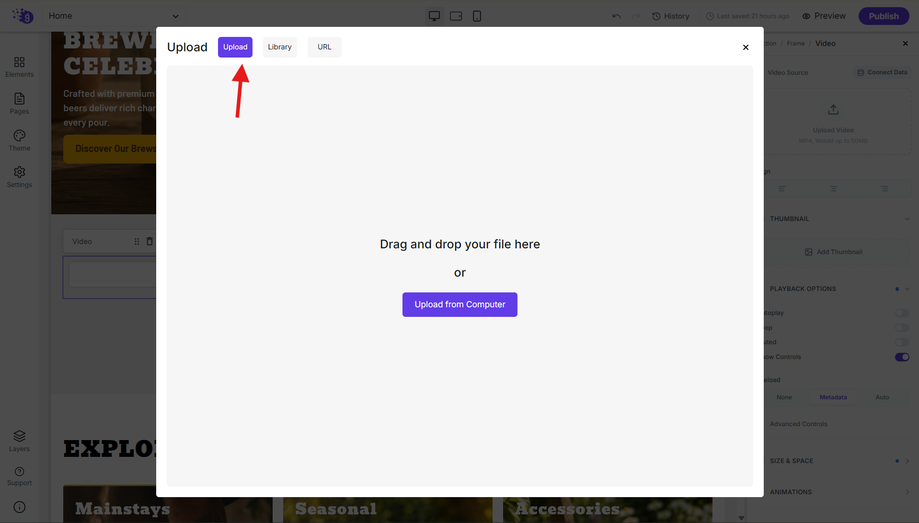Click the drag handle on Video element
This screenshot has width=919, height=523.
[x=137, y=242]
